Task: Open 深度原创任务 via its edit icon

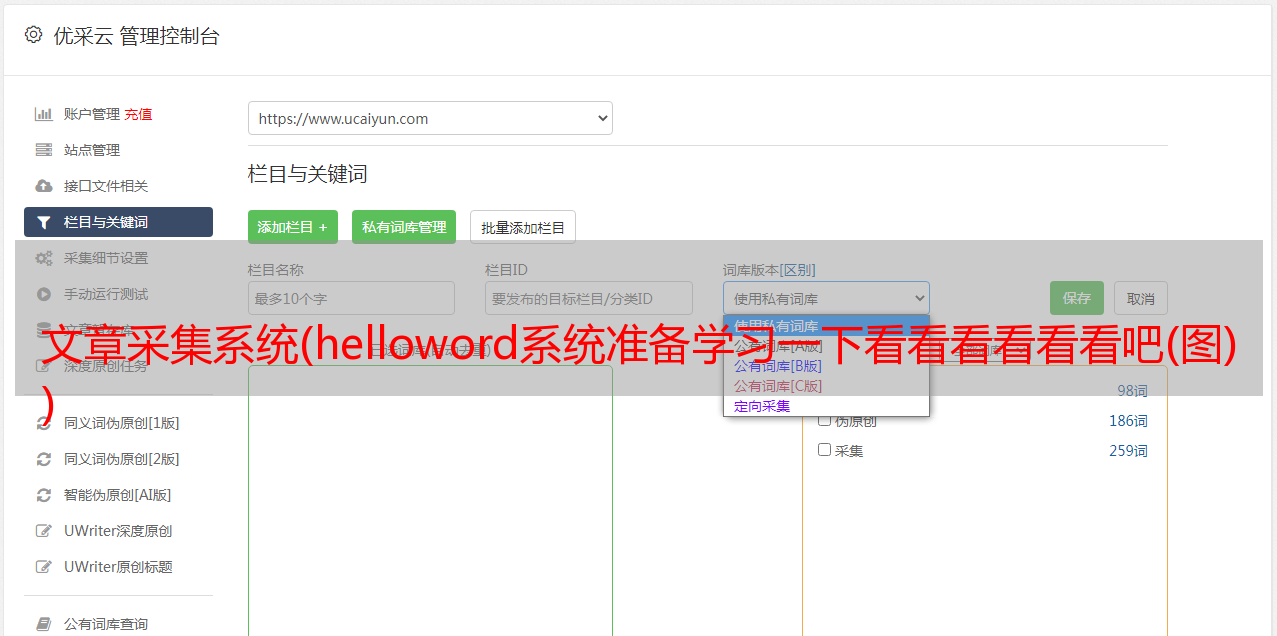Action: (x=43, y=366)
